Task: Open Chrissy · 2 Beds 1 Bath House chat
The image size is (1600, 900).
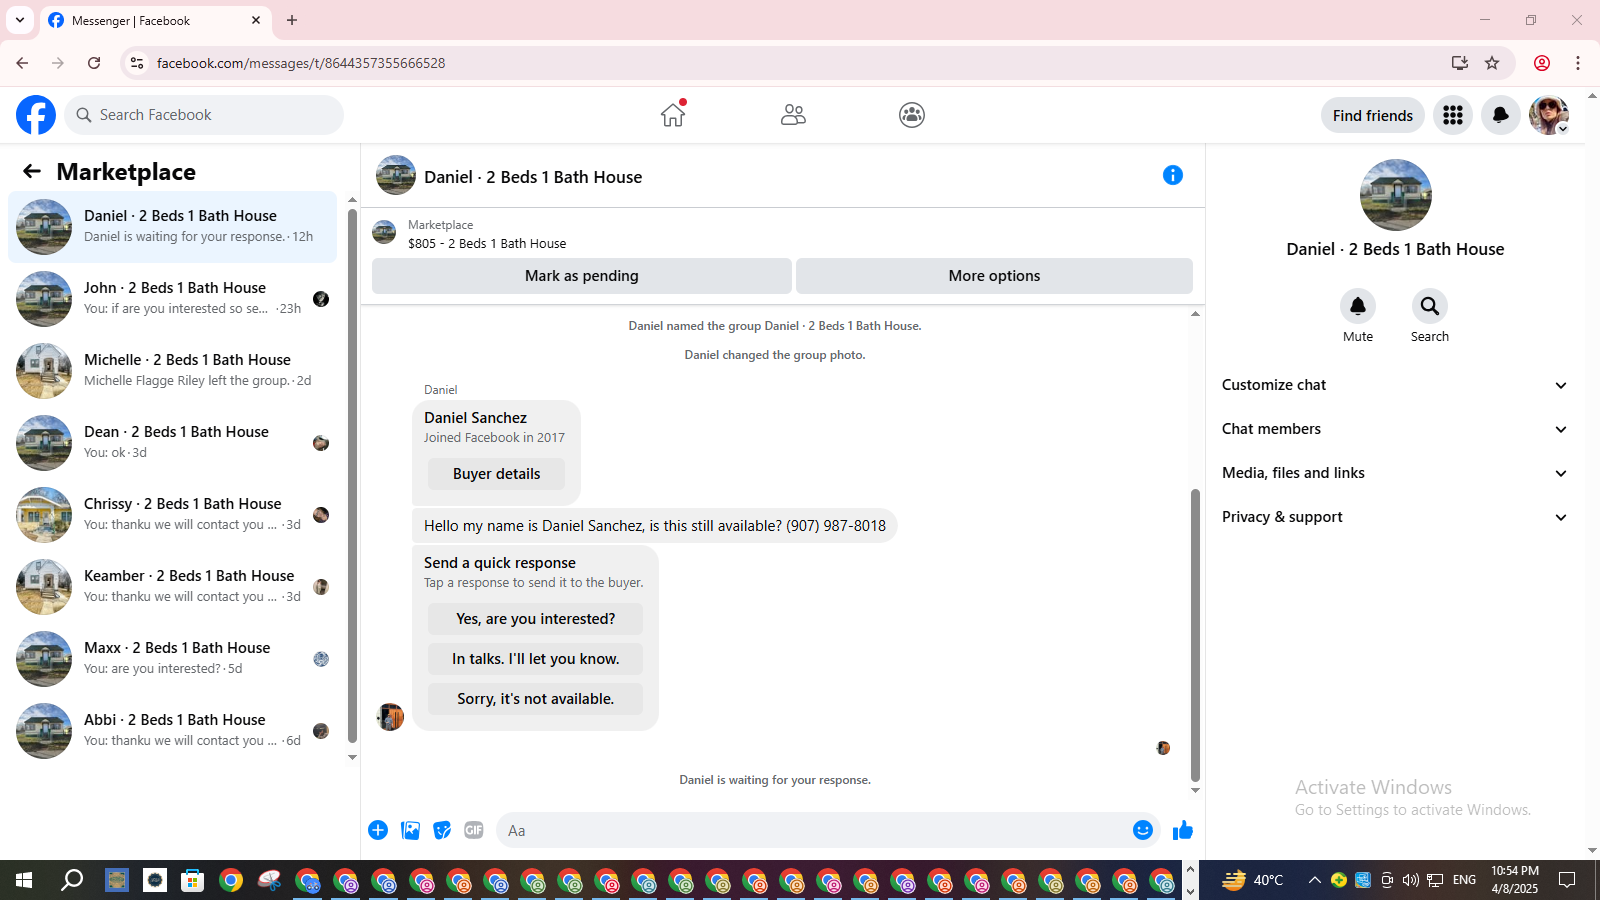Action: point(173,515)
